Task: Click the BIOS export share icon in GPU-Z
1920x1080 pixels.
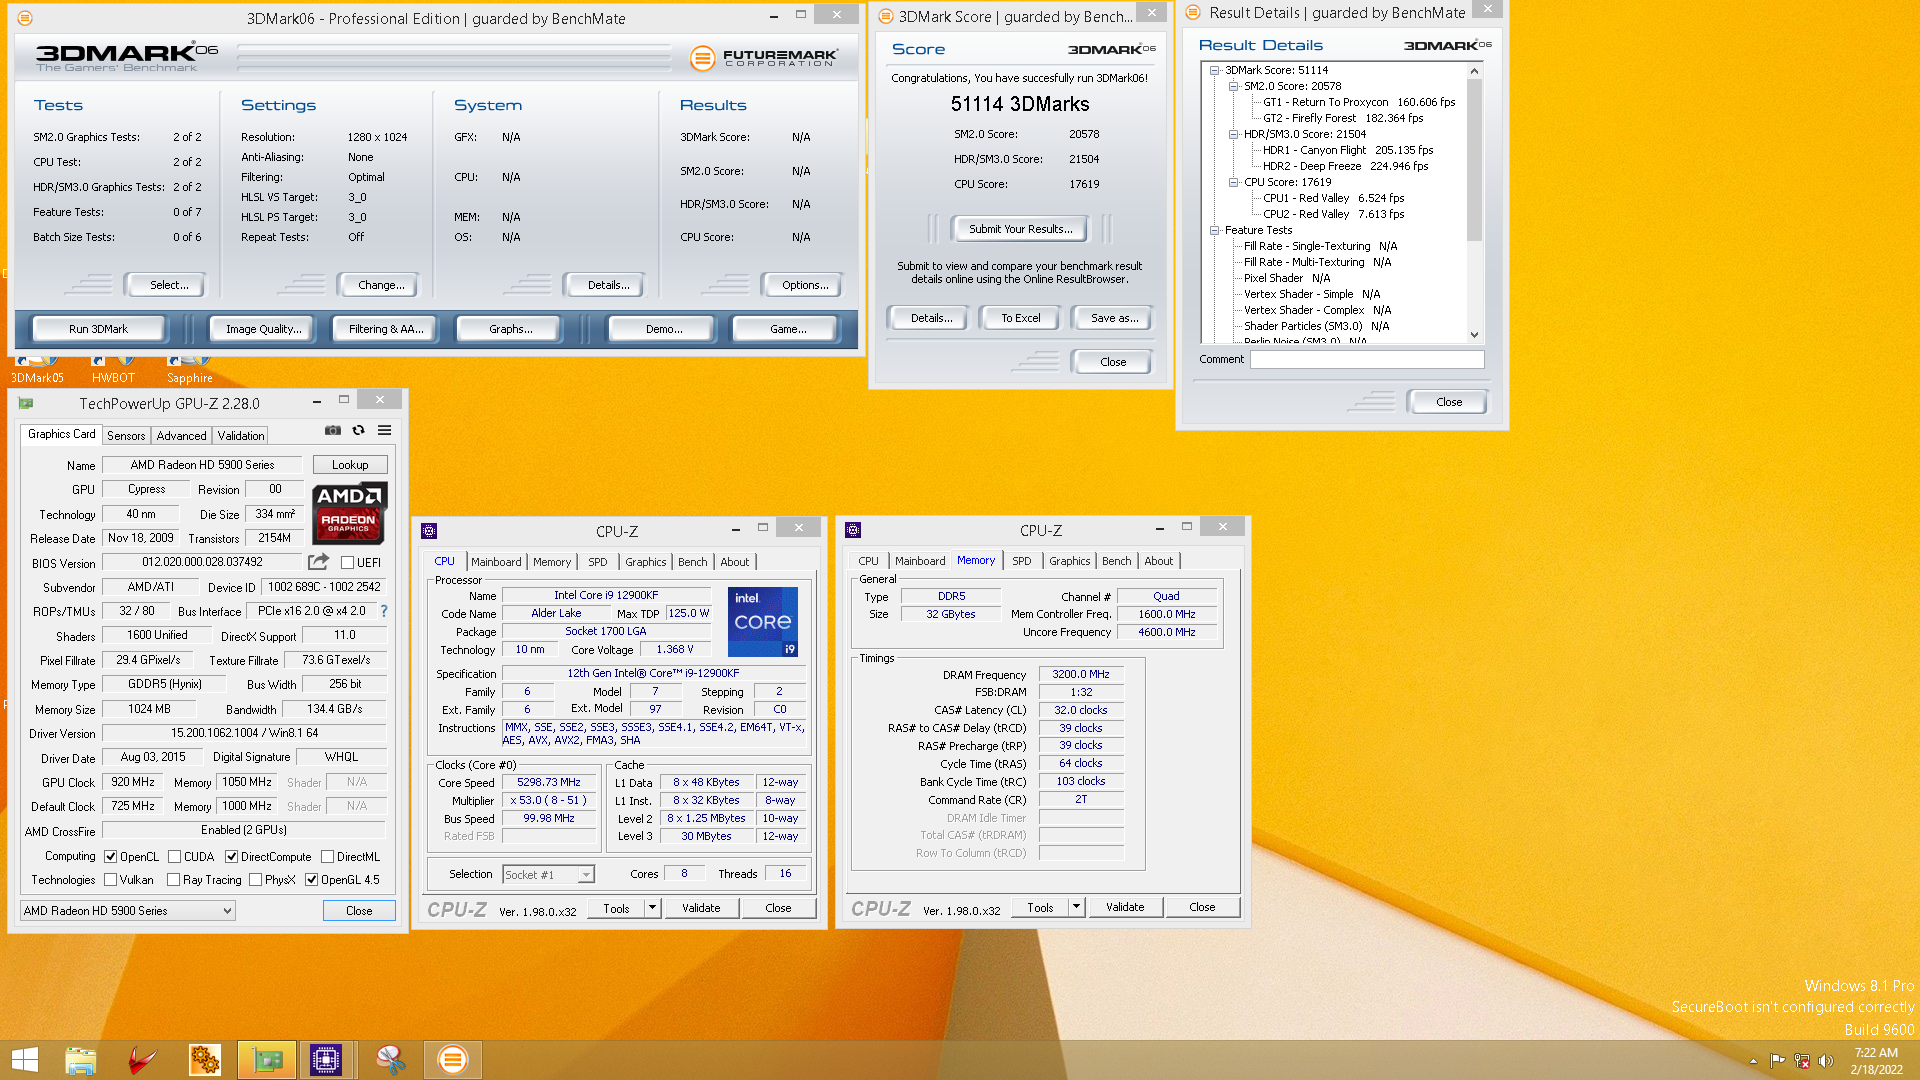Action: click(x=318, y=562)
